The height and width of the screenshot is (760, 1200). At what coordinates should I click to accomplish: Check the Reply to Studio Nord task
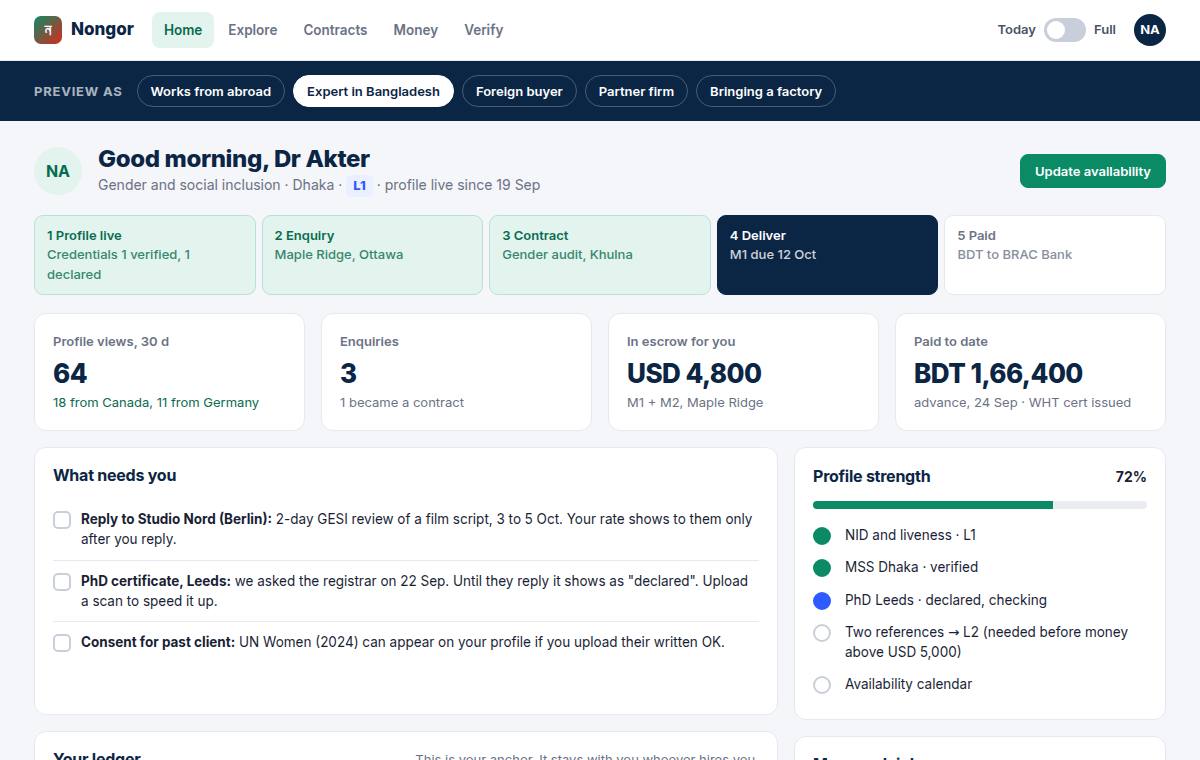tap(62, 520)
